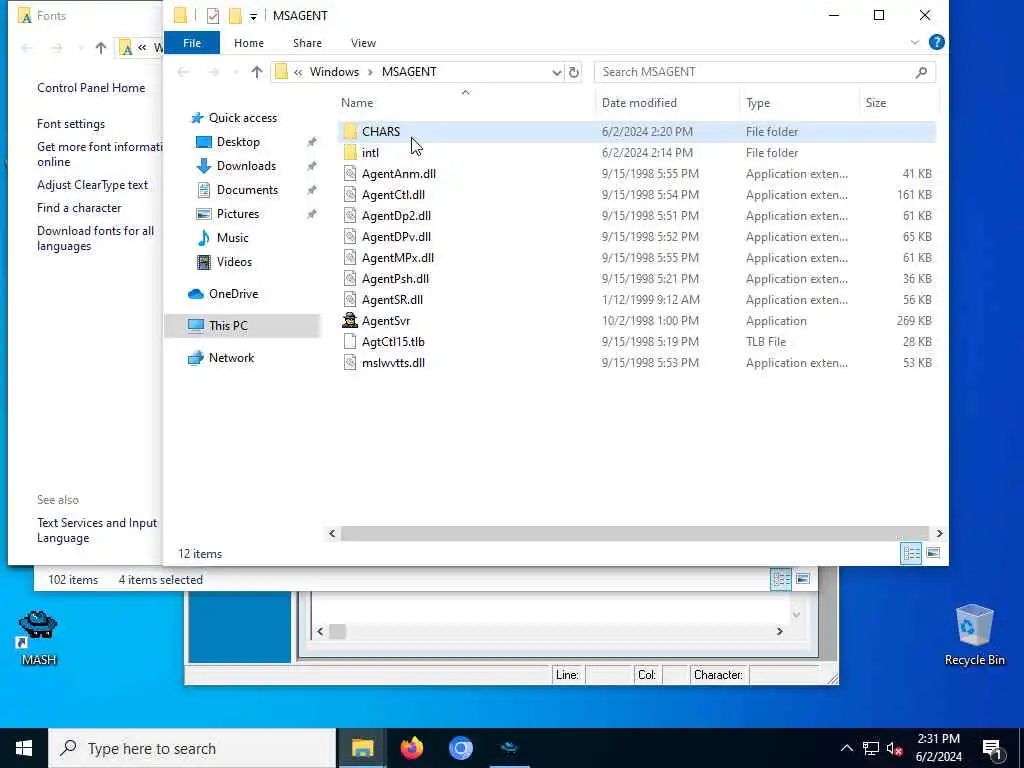Launch Firefox from the taskbar
The height and width of the screenshot is (768, 1024).
pos(411,748)
